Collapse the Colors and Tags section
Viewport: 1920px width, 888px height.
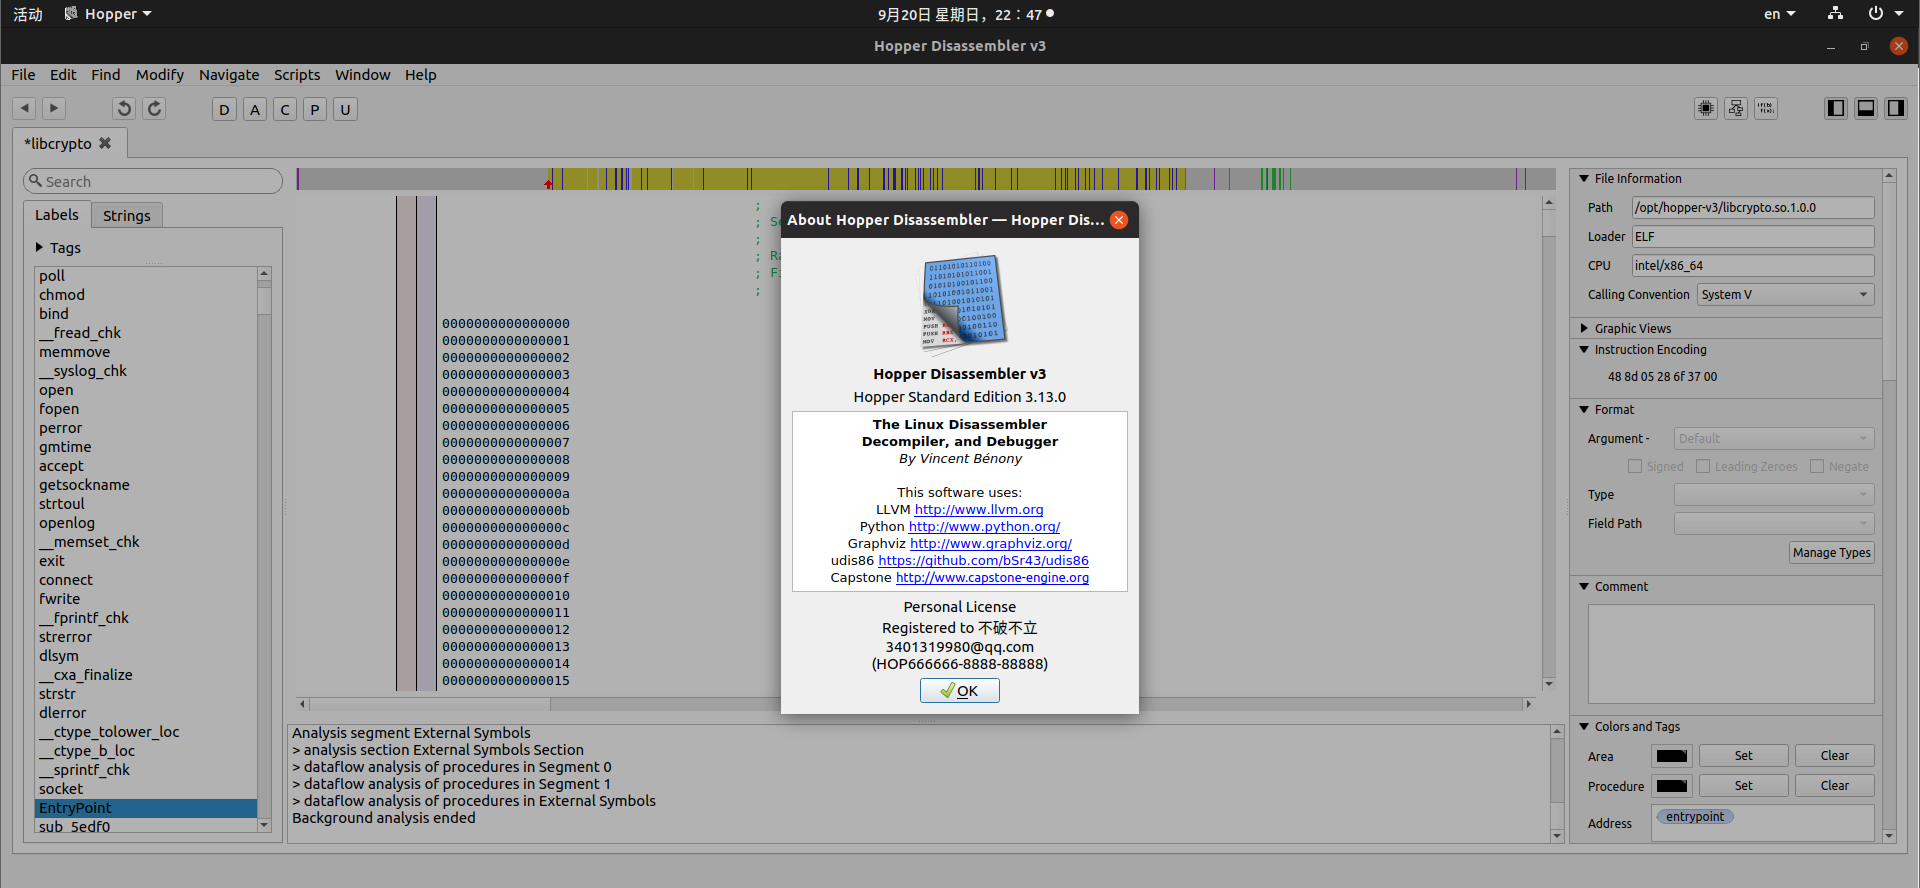tap(1584, 726)
